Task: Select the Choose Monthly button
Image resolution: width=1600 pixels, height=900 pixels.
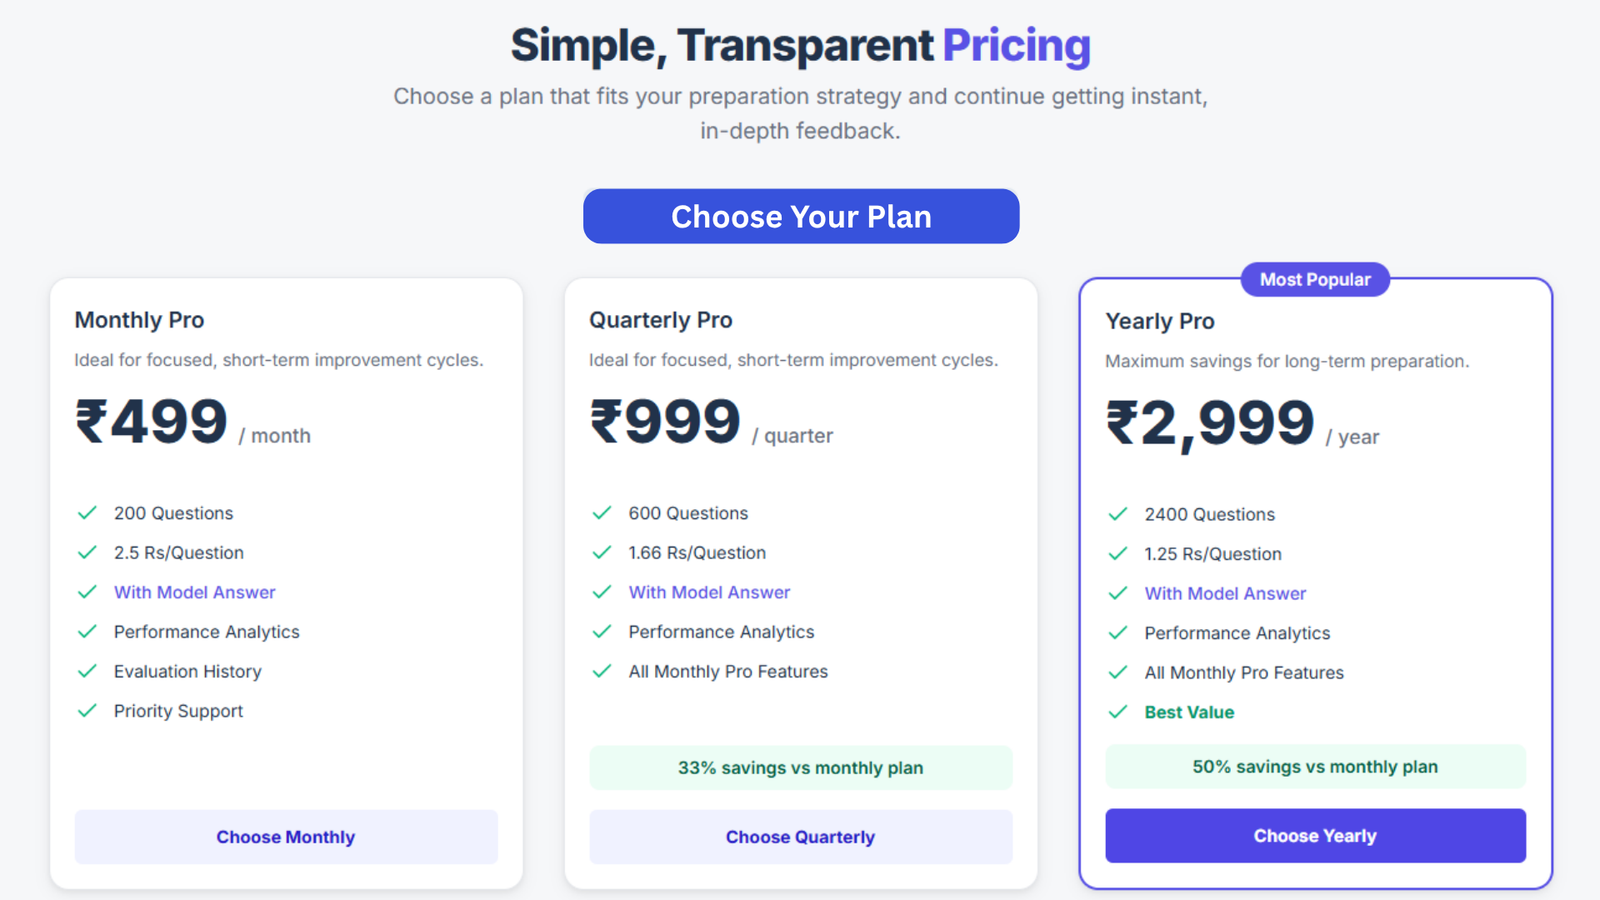Action: click(286, 837)
